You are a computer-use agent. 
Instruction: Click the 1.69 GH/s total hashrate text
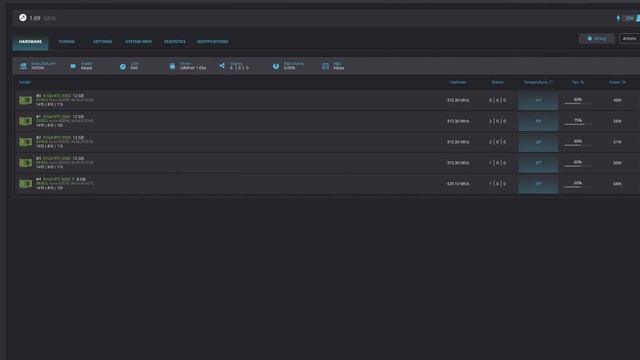pos(42,18)
